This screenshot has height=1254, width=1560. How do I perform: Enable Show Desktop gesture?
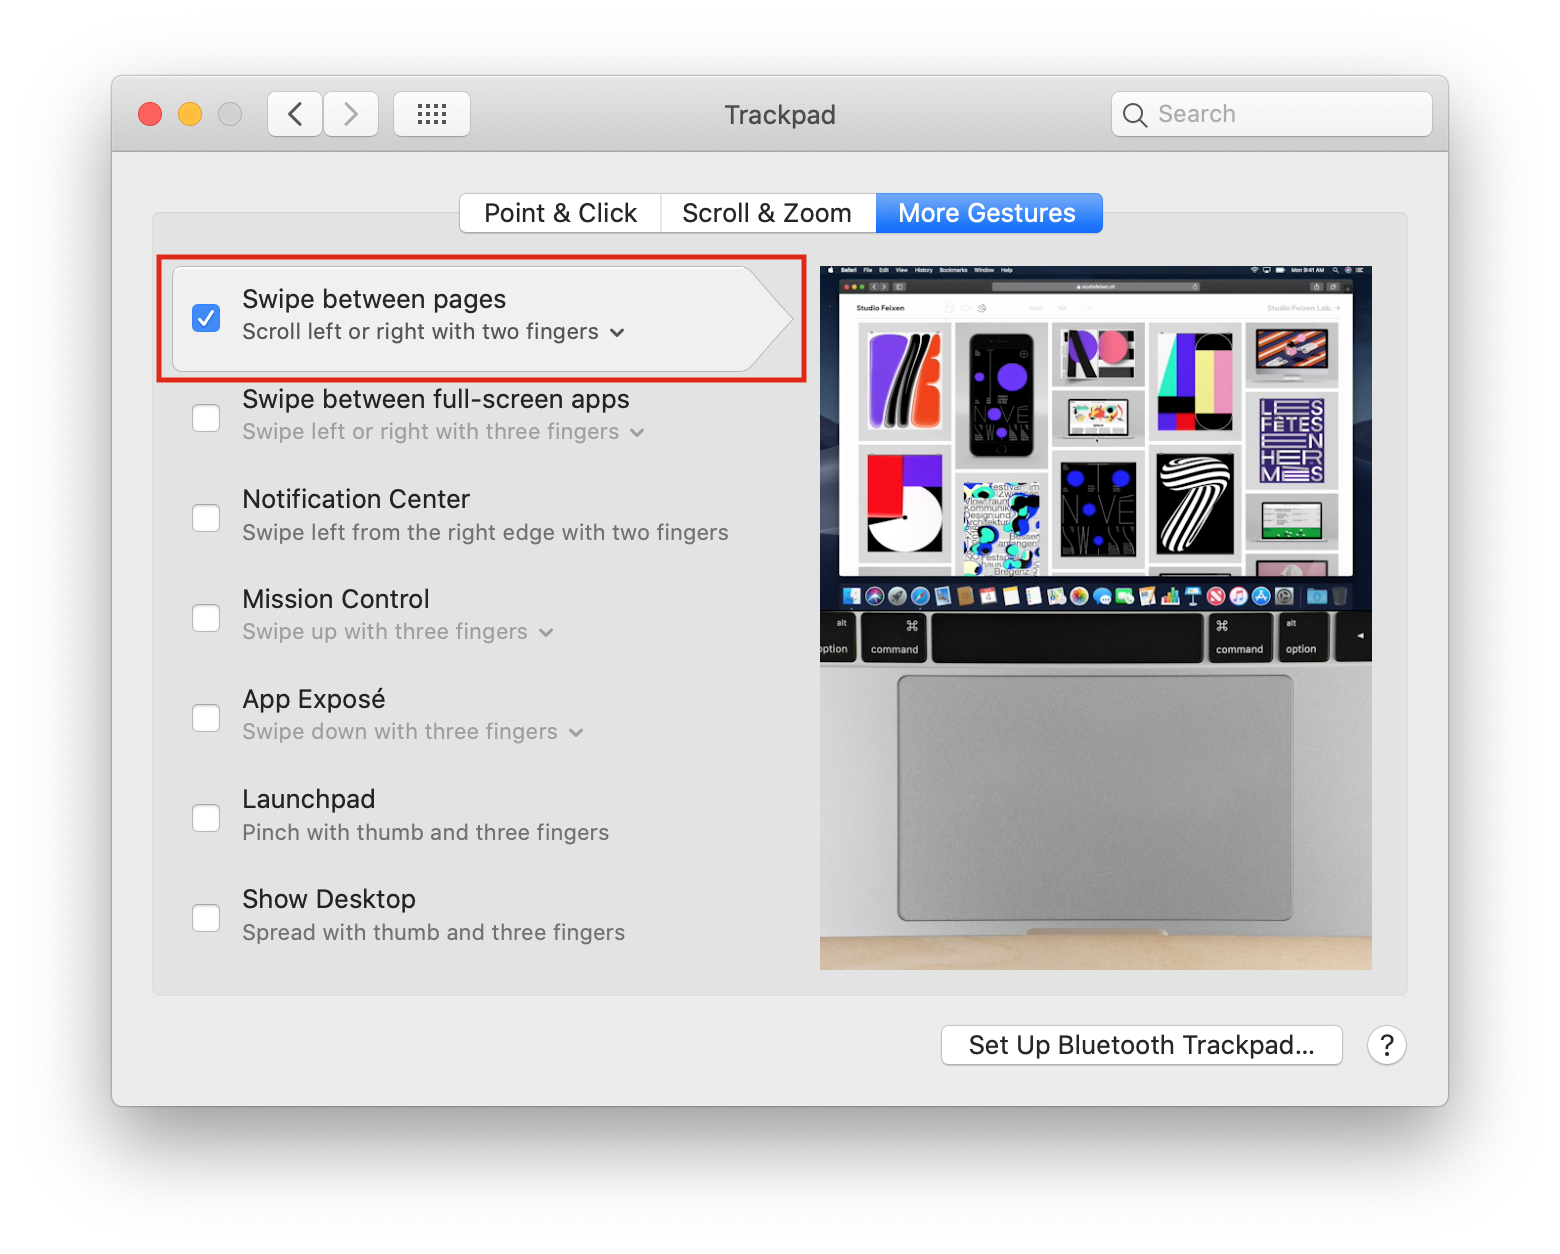point(206,918)
